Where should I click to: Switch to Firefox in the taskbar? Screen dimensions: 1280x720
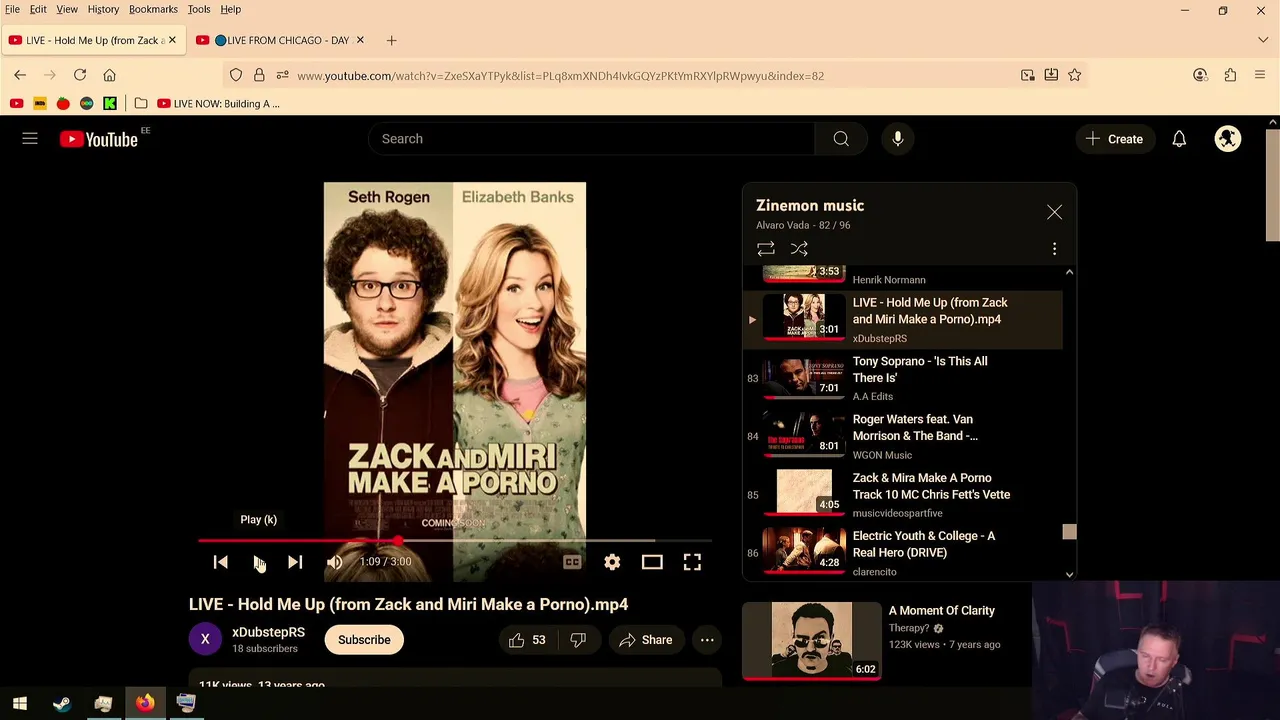tap(145, 704)
